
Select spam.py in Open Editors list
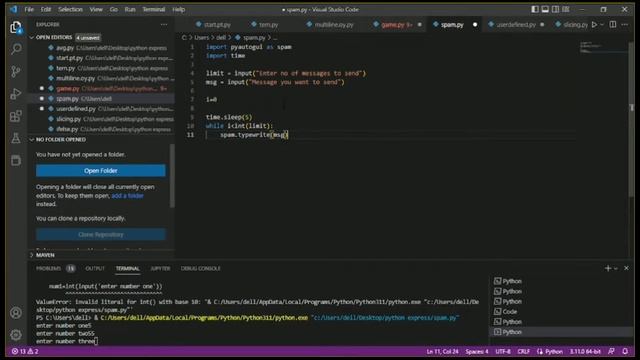(101, 99)
